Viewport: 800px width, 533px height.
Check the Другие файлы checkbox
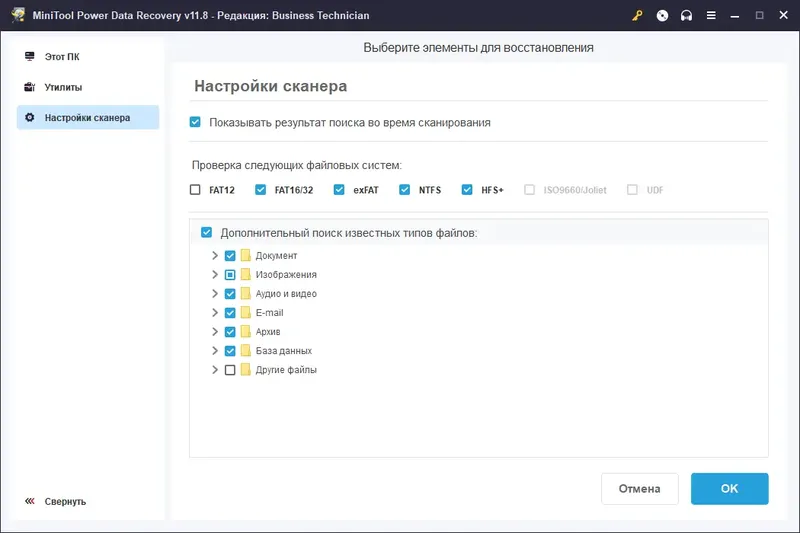pos(230,370)
